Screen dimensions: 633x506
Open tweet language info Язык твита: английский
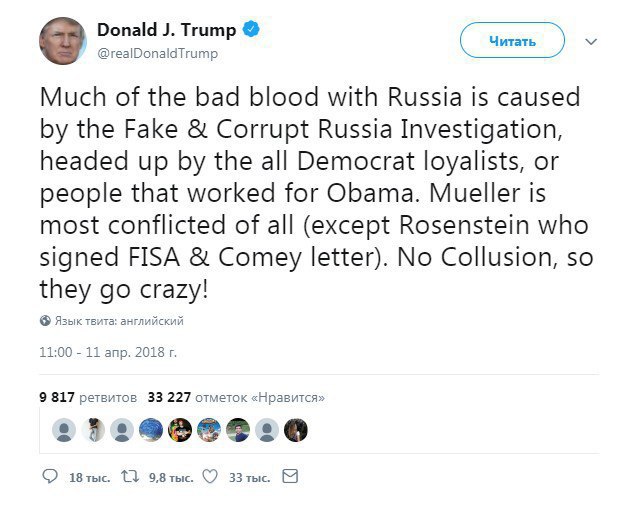click(118, 321)
